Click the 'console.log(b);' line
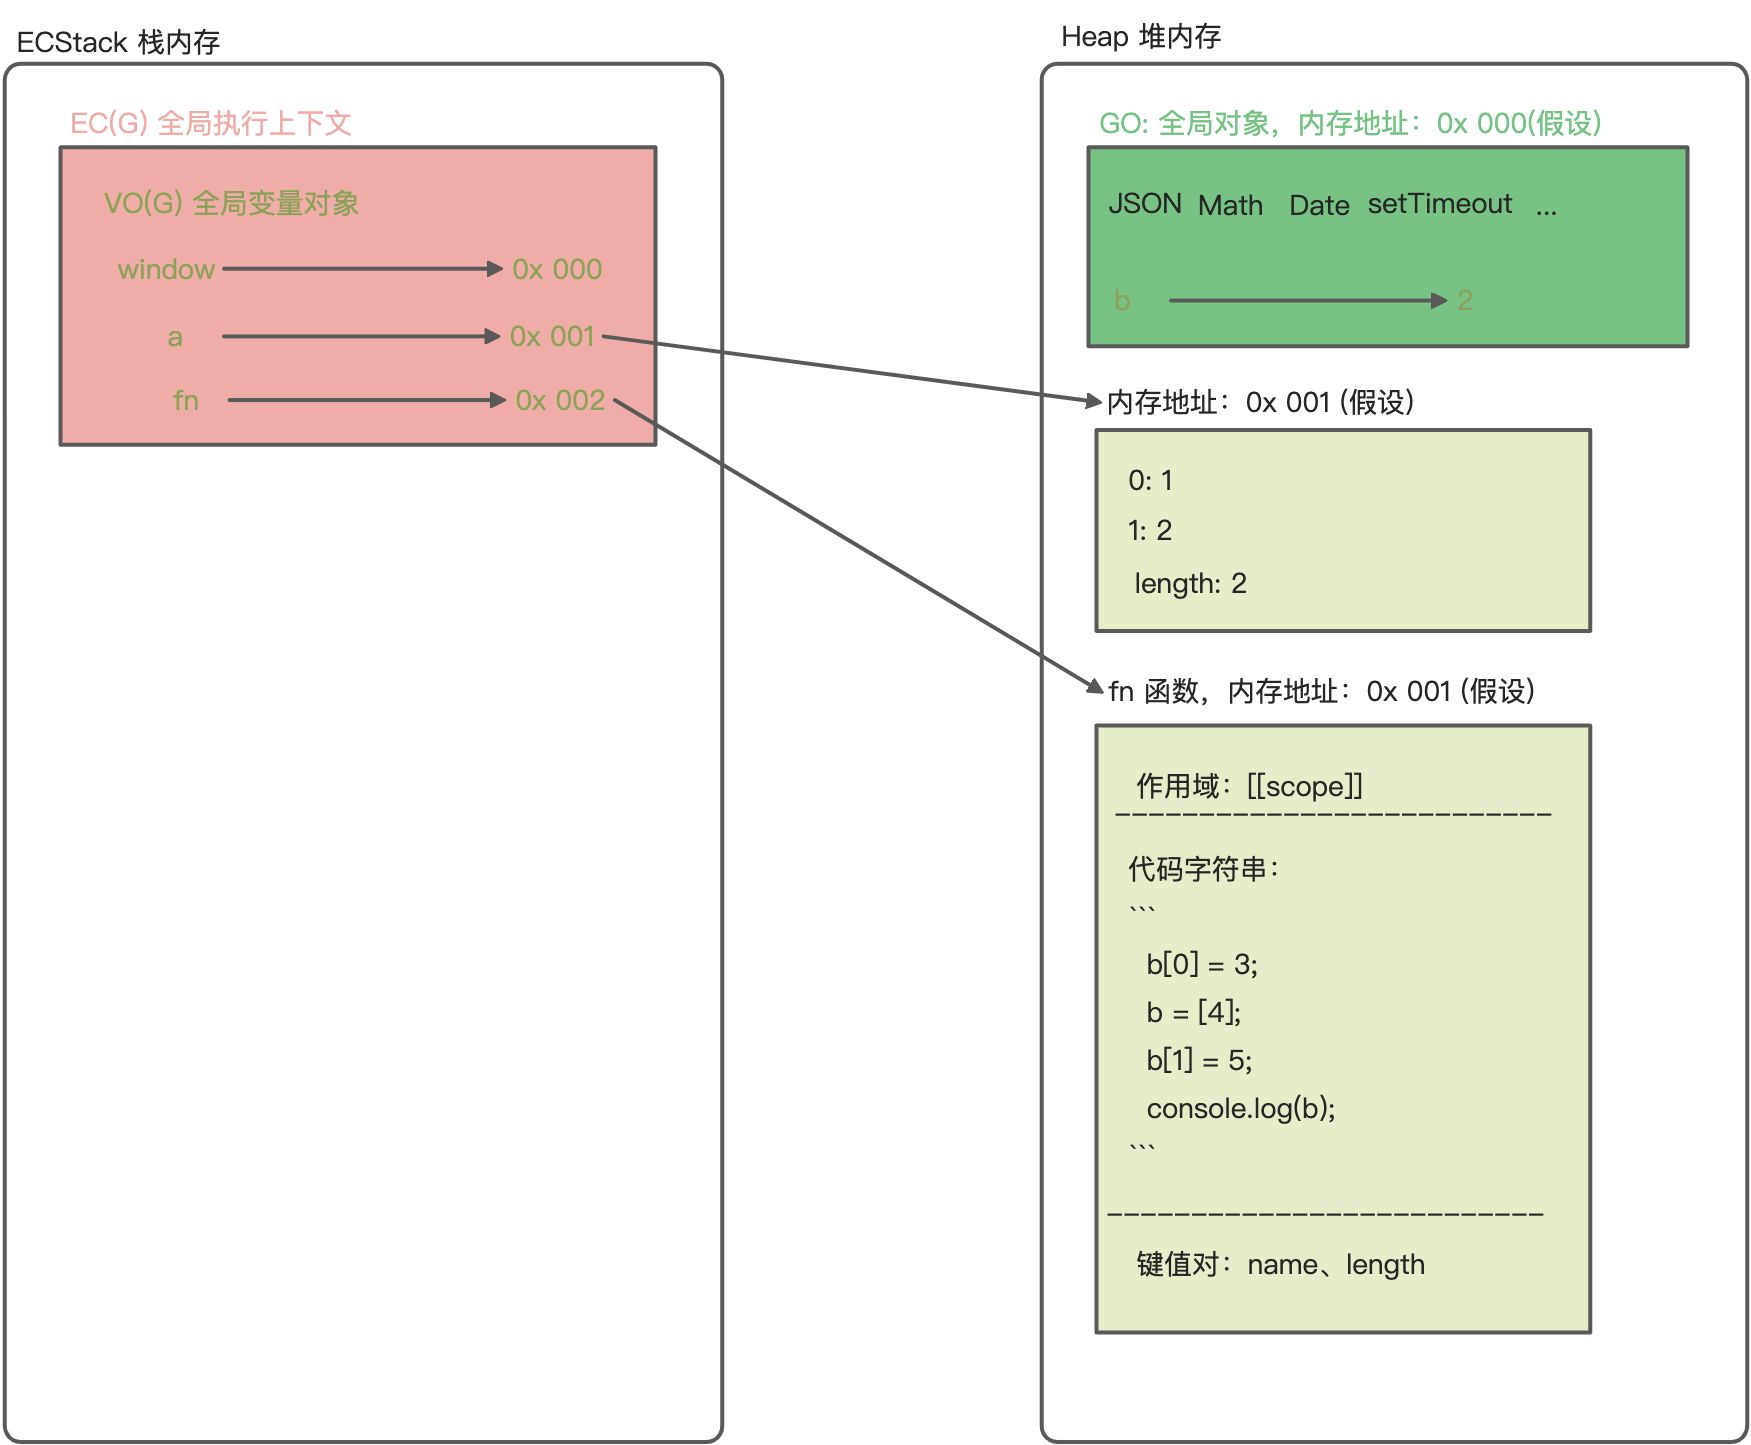The image size is (1751, 1445). pyautogui.click(x=1241, y=1108)
